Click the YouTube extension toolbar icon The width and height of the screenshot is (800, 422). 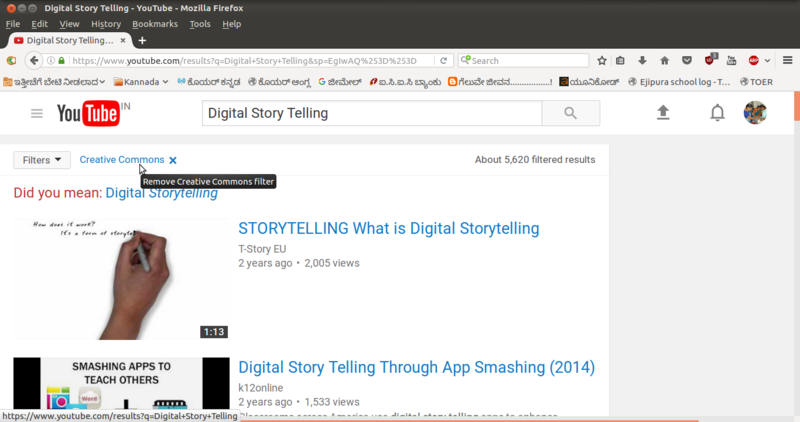pyautogui.click(x=731, y=61)
